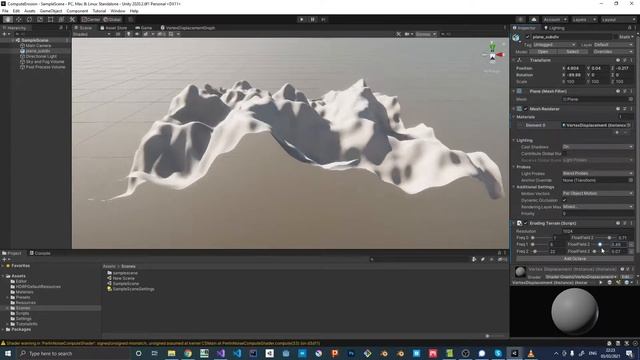Open the GameObject menu
This screenshot has height=360, width=640.
51,11
